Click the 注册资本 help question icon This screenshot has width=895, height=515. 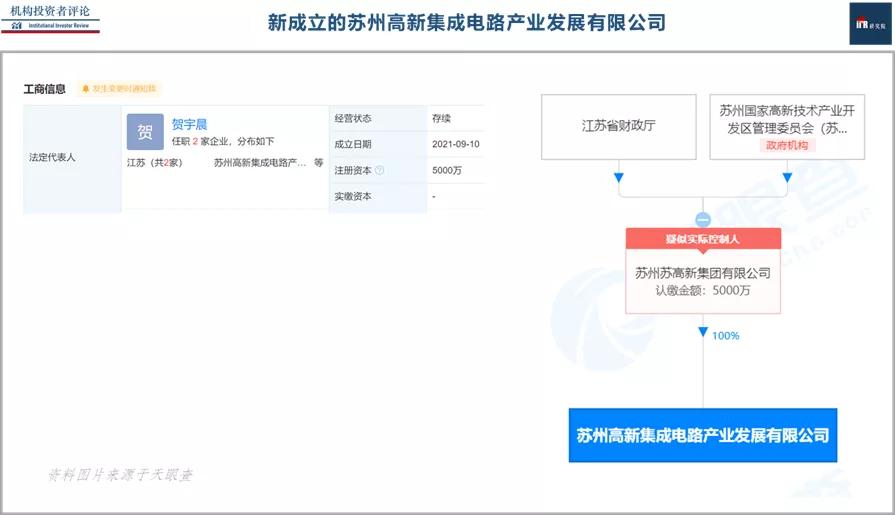380,170
